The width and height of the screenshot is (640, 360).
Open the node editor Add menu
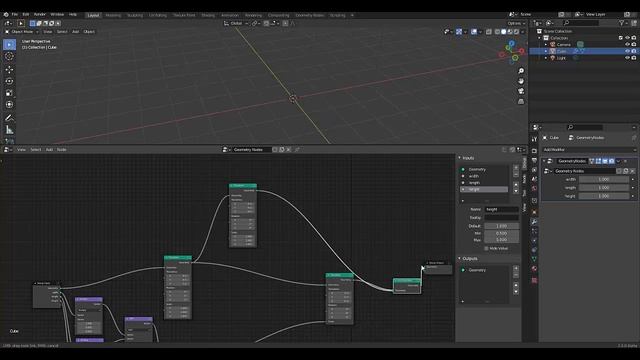(x=49, y=150)
